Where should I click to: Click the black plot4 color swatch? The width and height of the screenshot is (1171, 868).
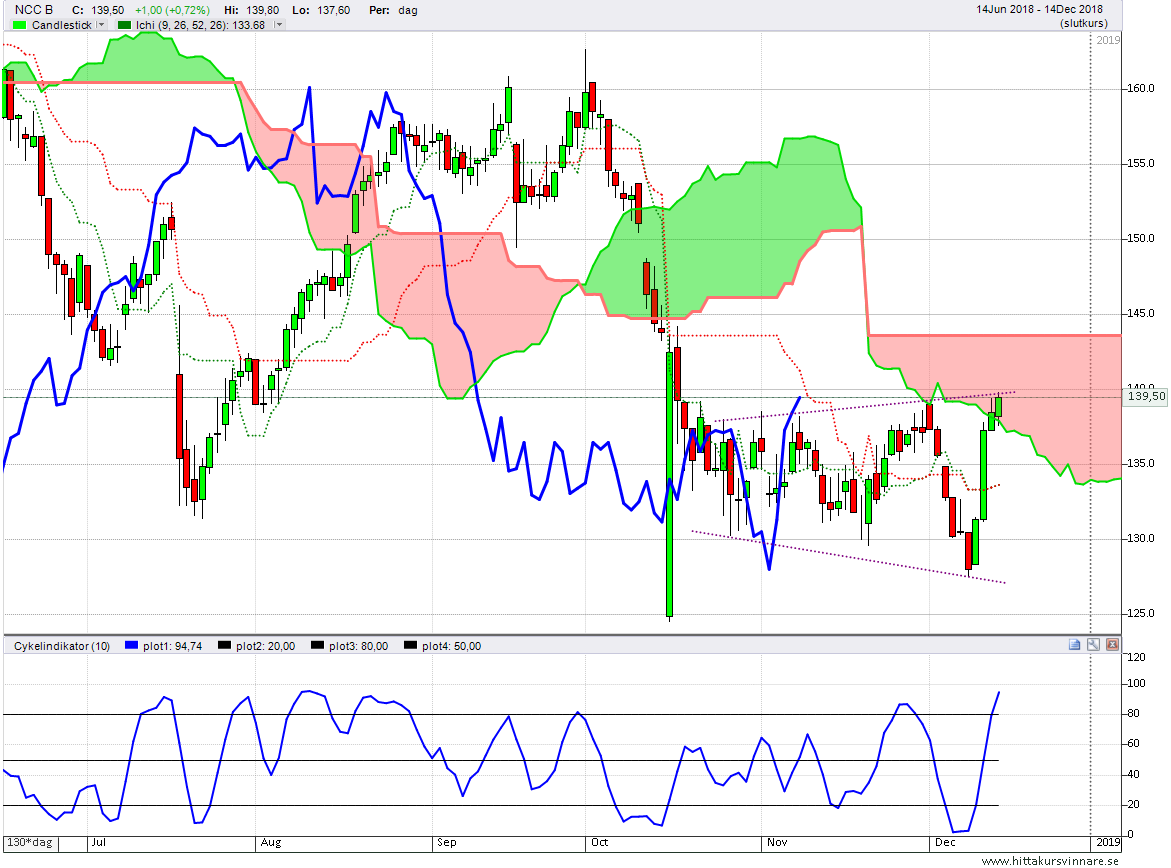[410, 645]
